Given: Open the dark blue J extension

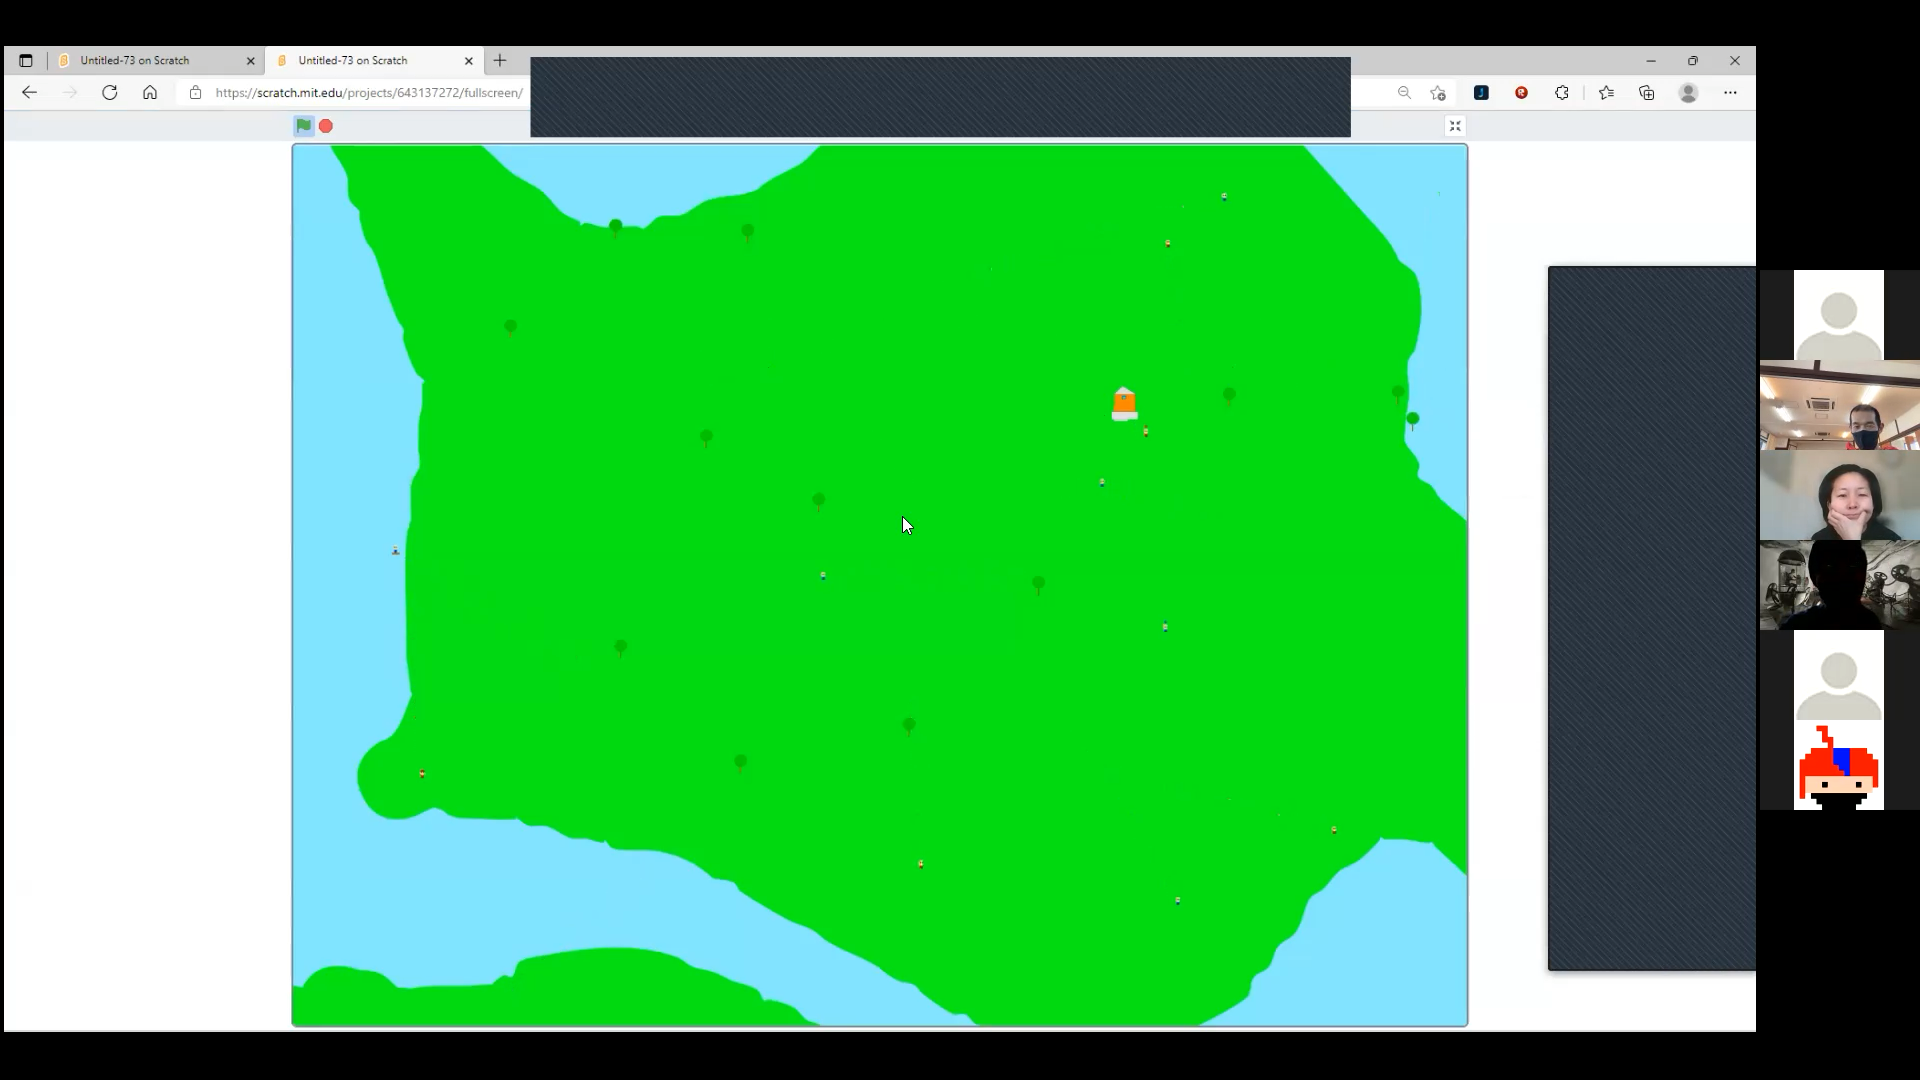Looking at the screenshot, I should coord(1481,92).
